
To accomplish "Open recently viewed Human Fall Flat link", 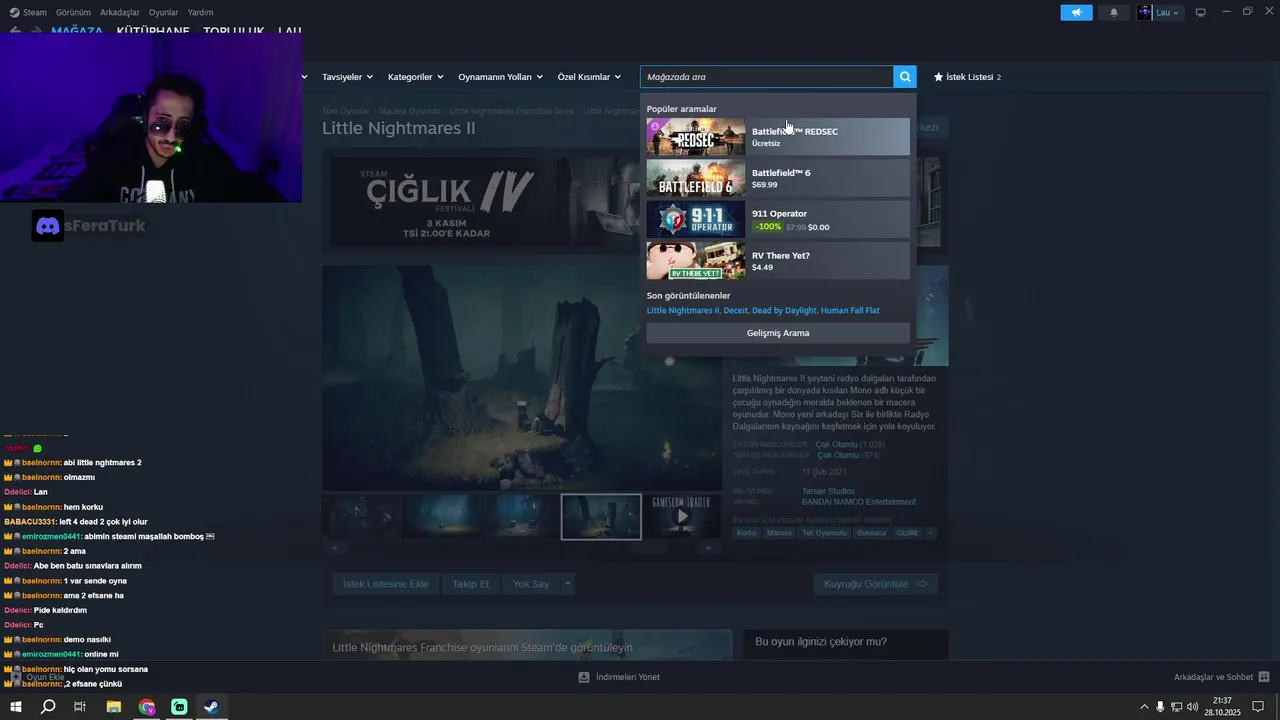I will click(850, 310).
